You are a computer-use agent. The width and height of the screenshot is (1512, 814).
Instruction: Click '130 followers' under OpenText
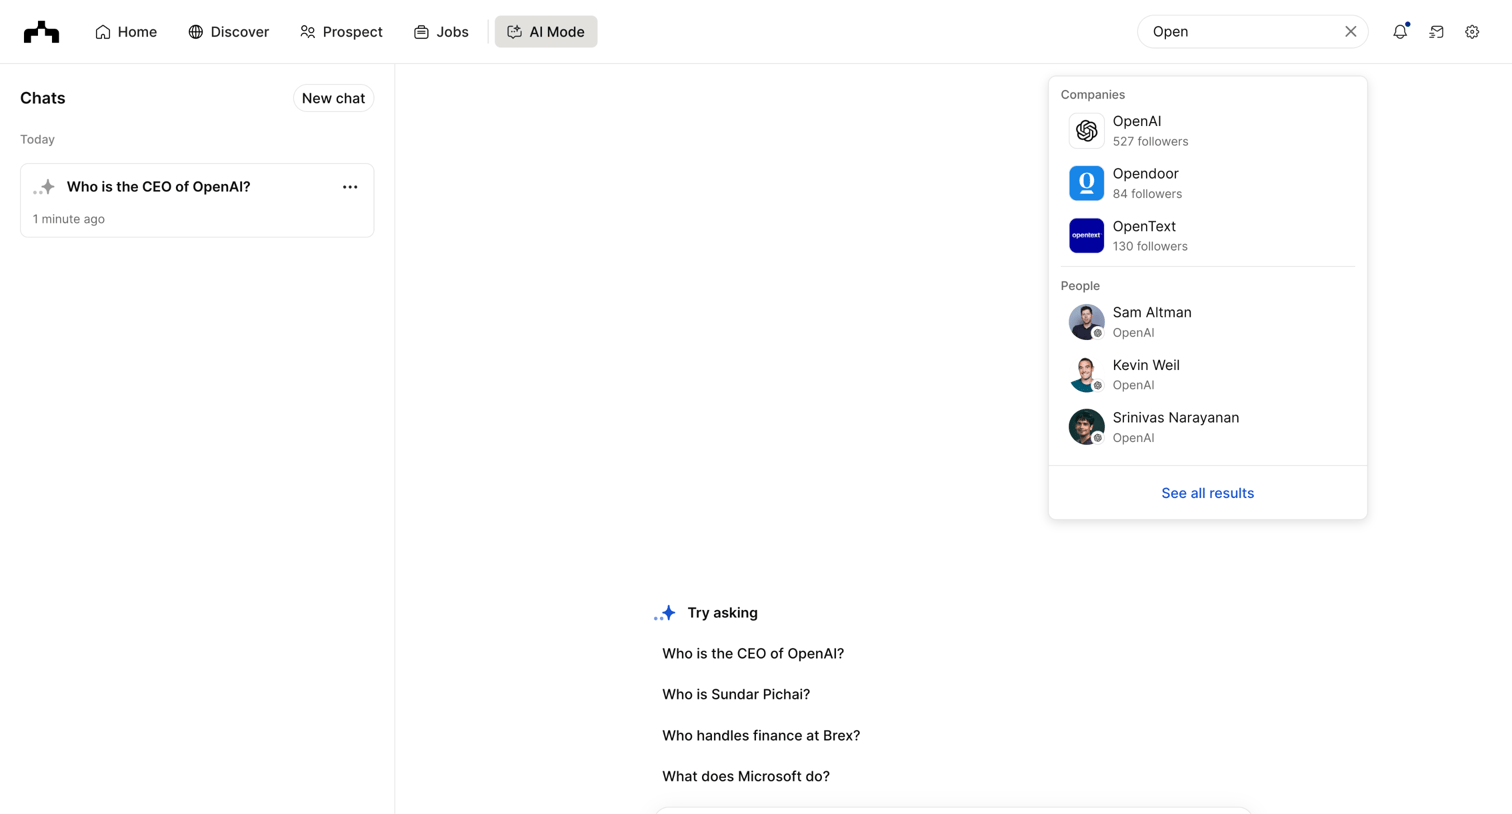click(1150, 247)
